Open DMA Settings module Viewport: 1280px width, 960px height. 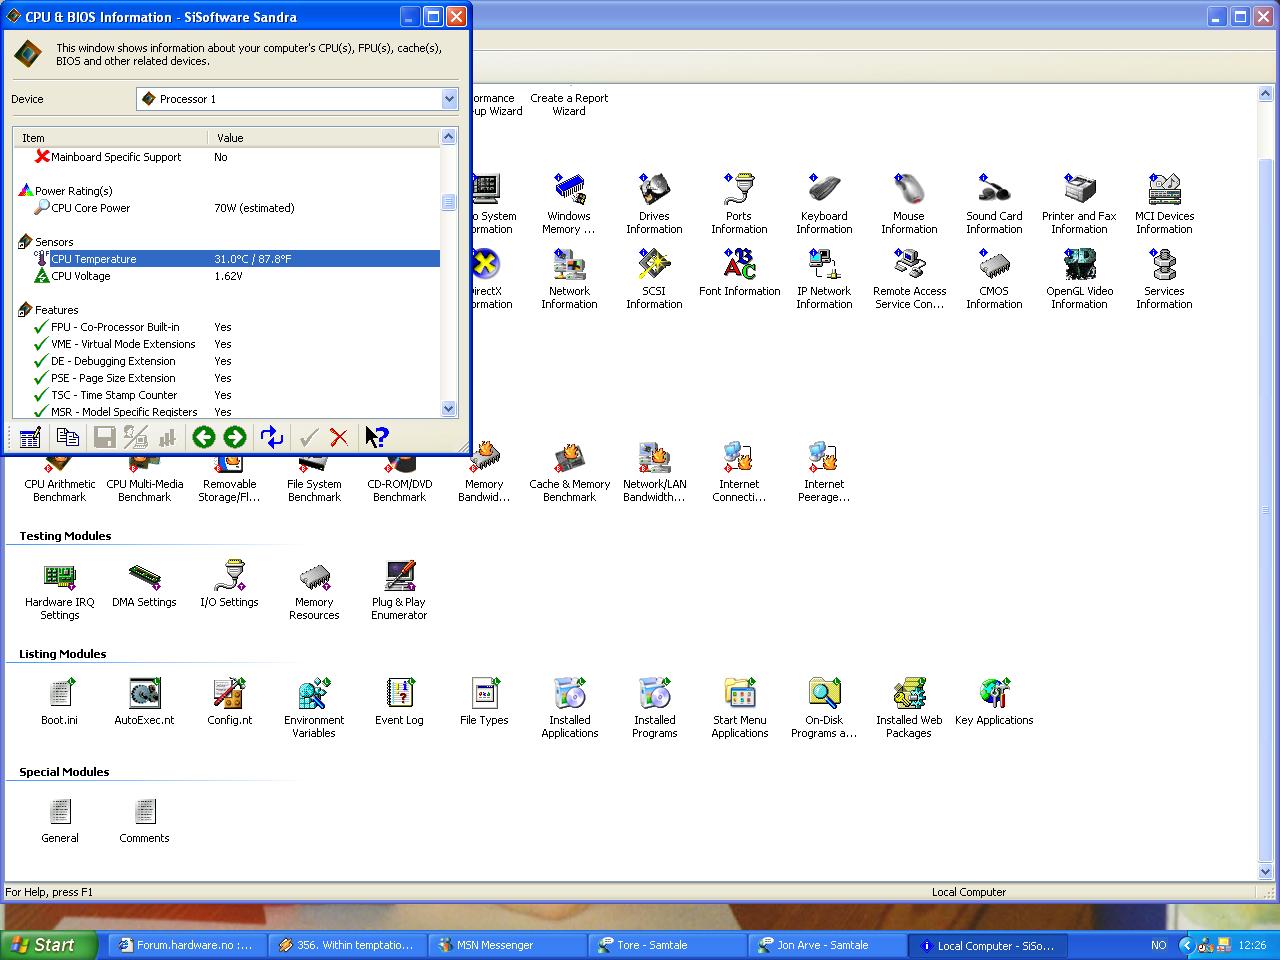click(144, 584)
